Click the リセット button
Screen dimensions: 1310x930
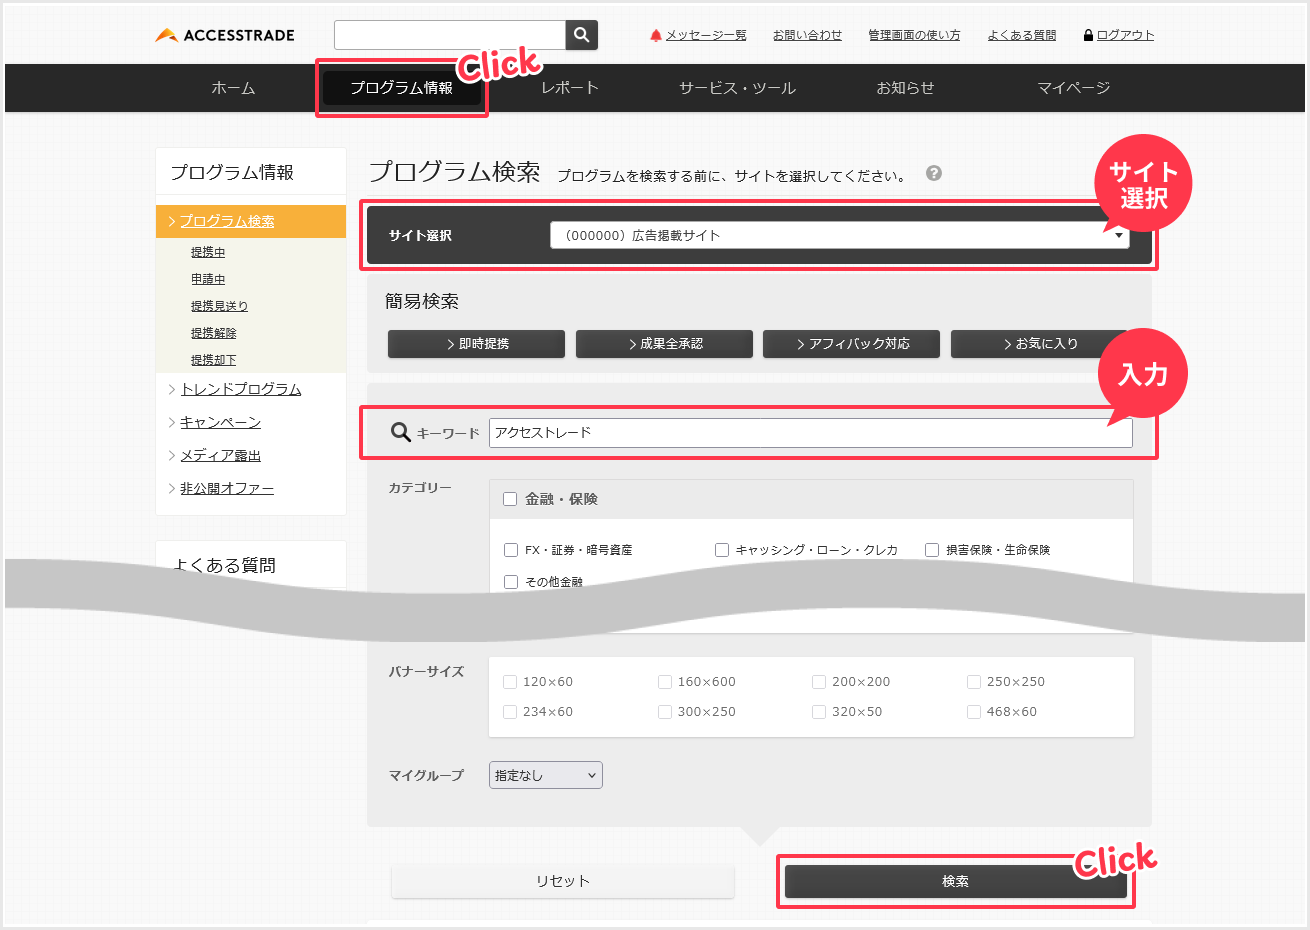coord(563,881)
